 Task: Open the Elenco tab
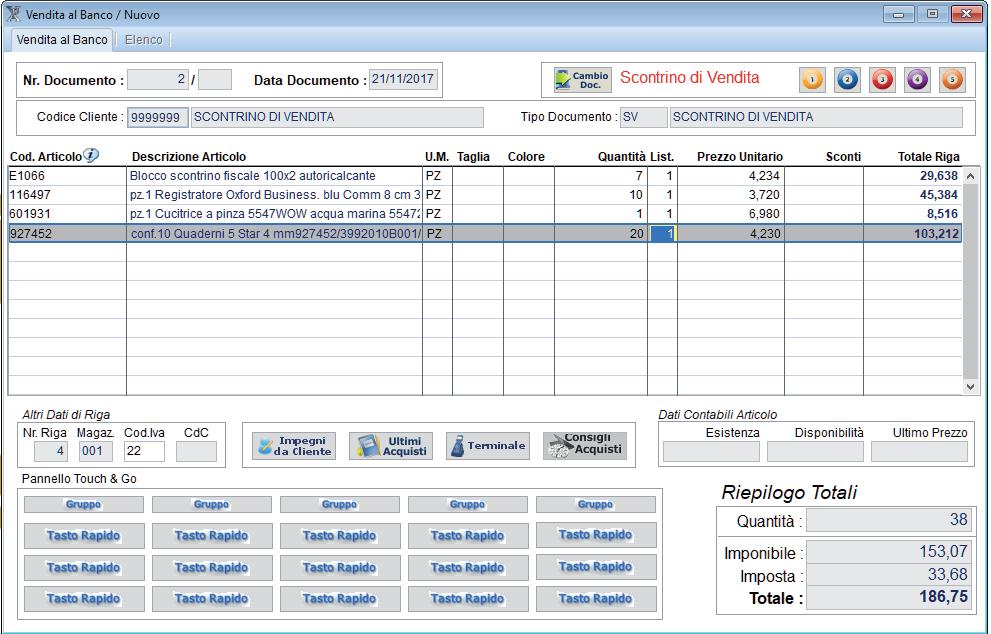pos(143,40)
